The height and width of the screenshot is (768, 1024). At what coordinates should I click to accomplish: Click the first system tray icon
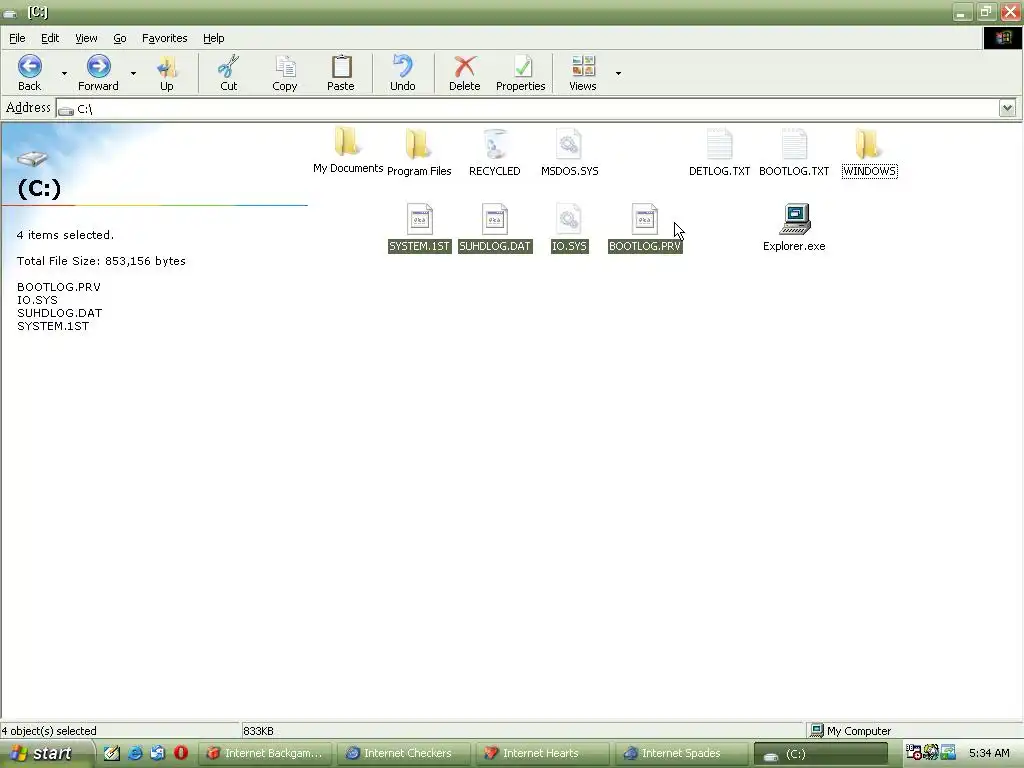[913, 753]
